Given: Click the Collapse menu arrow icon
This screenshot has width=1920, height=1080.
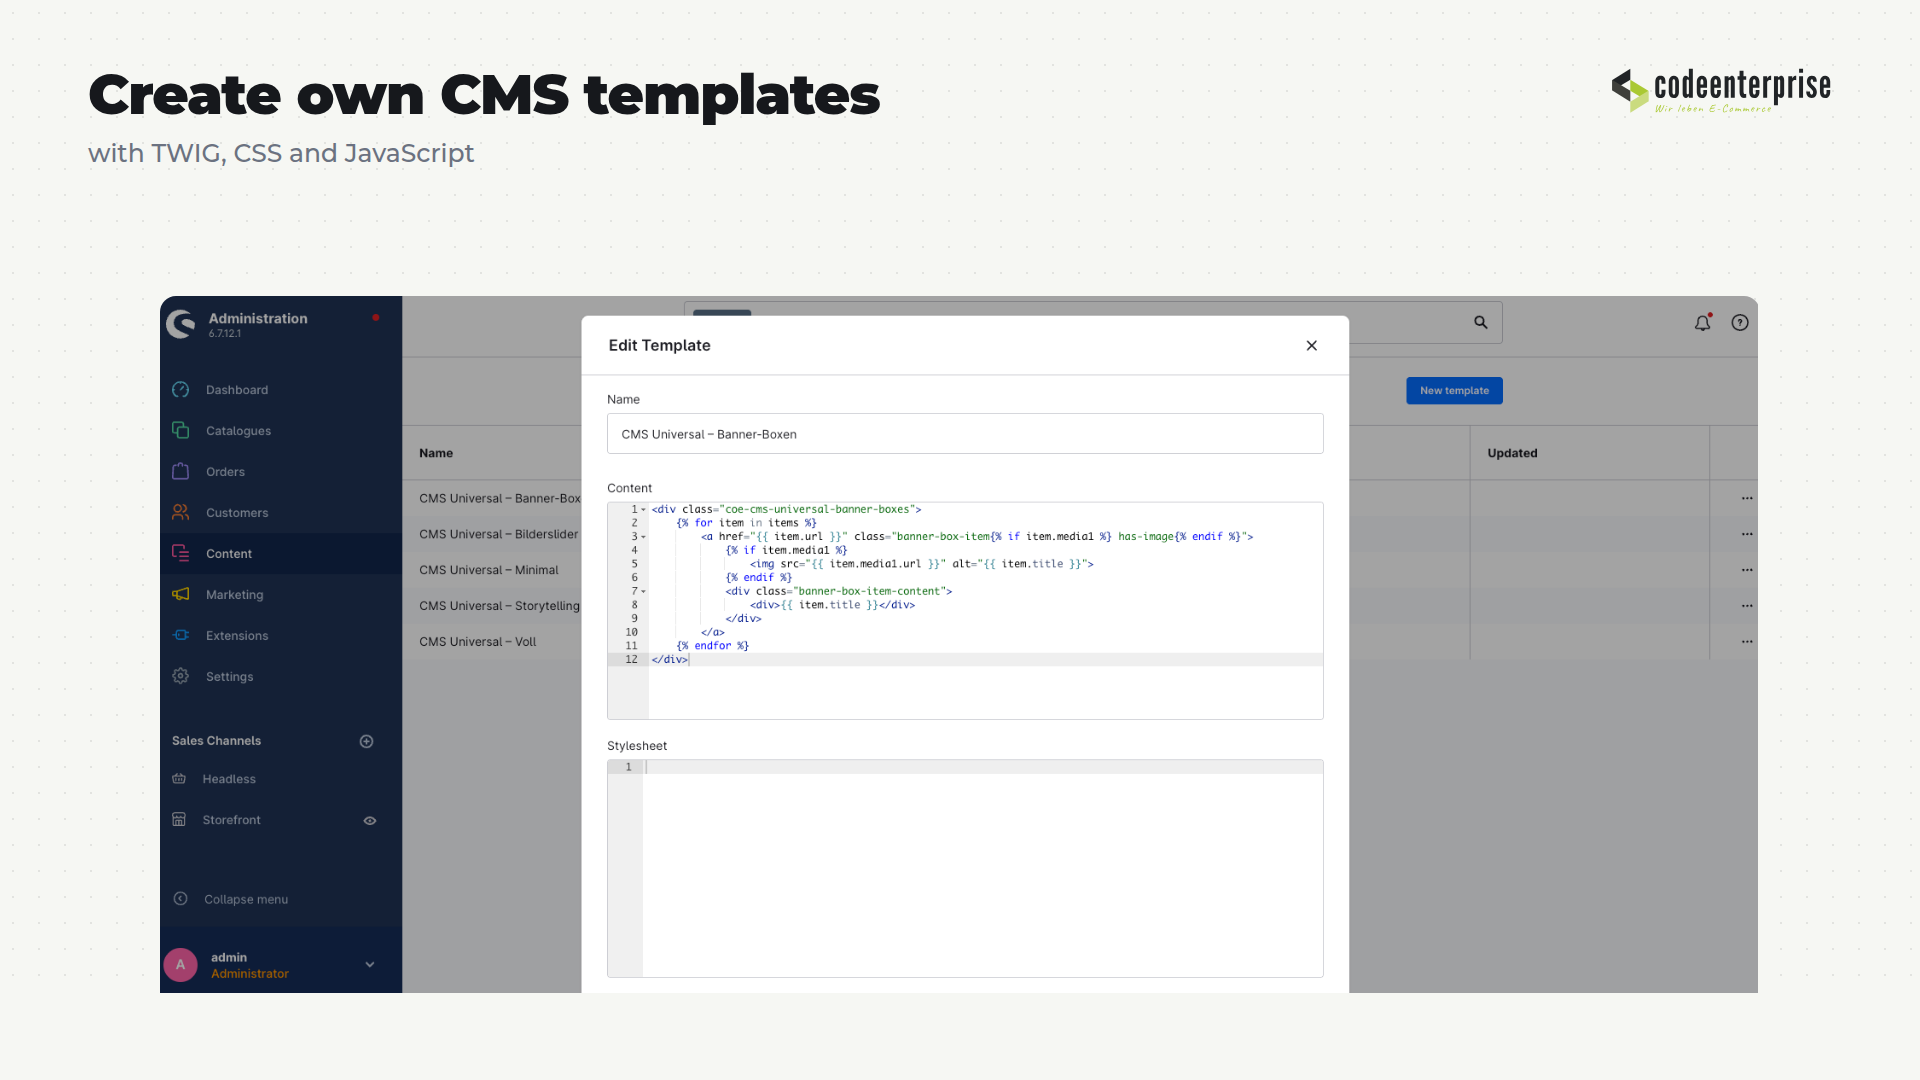Looking at the screenshot, I should (180, 899).
